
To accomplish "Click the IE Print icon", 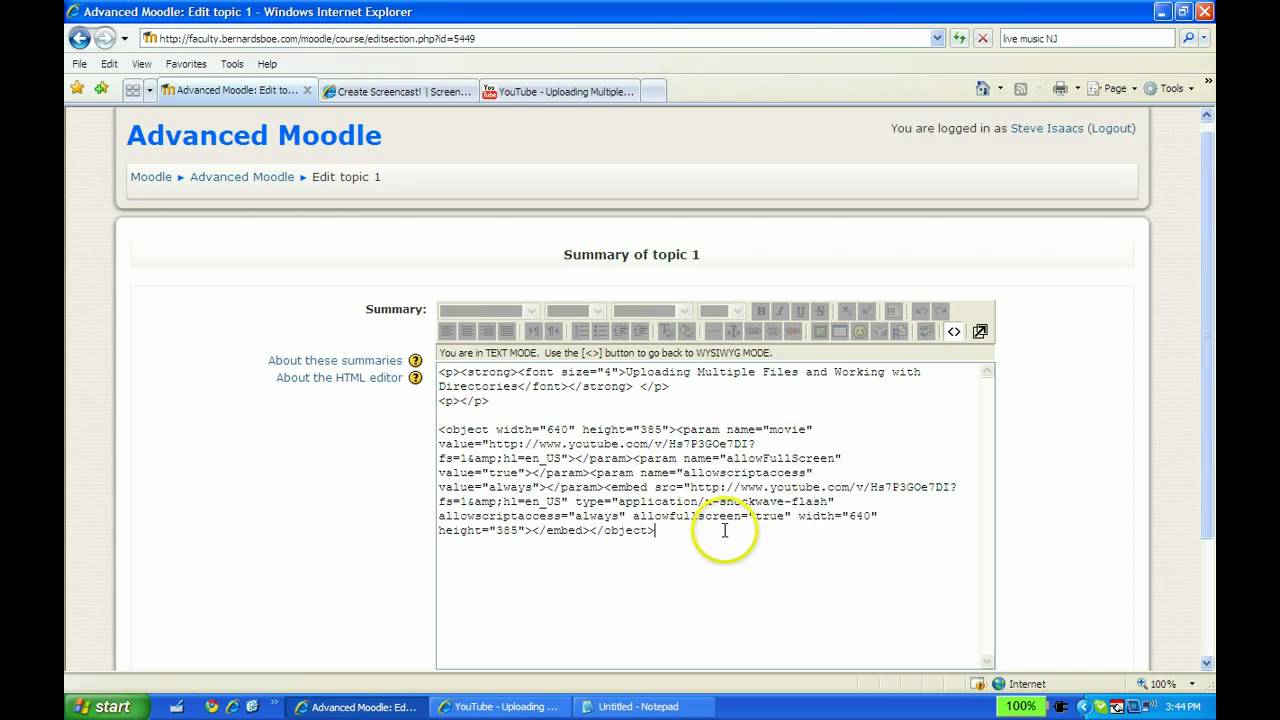I will coord(1060,88).
